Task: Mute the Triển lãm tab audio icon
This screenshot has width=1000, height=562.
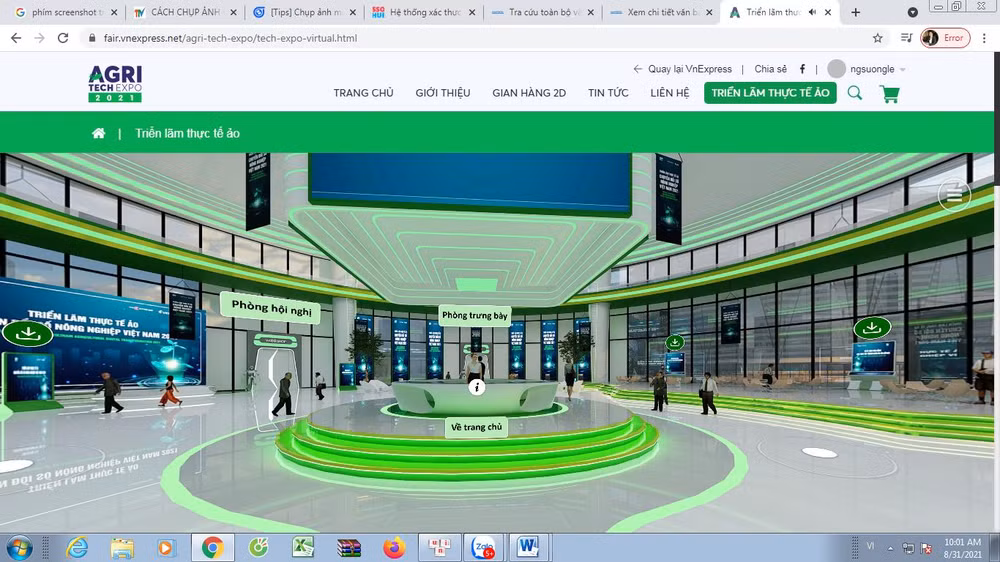Action: click(x=812, y=12)
